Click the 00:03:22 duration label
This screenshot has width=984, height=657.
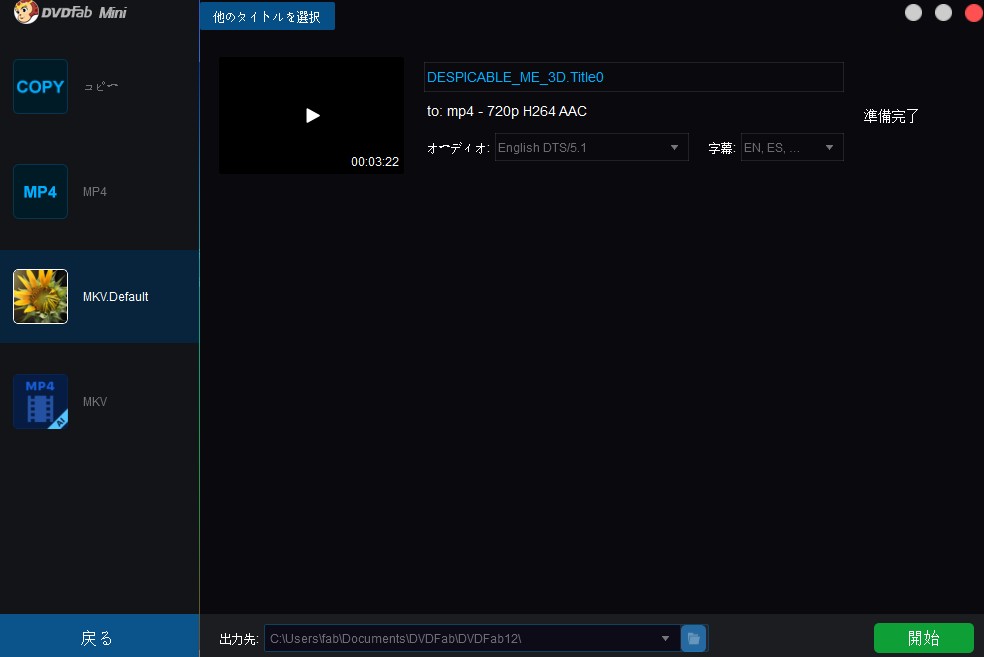(x=375, y=162)
